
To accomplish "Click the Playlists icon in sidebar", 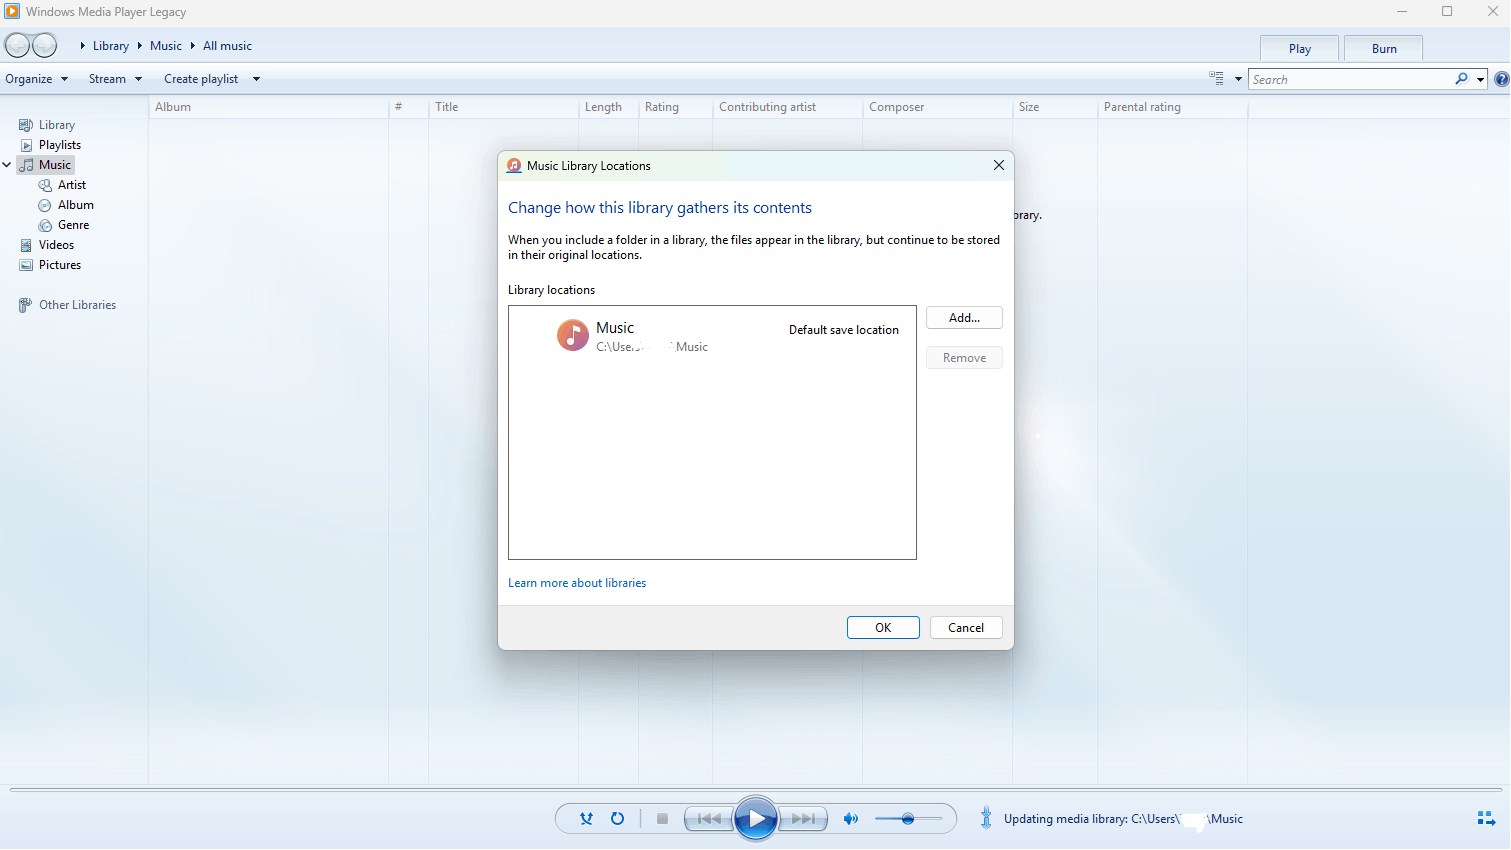I will pyautogui.click(x=26, y=145).
